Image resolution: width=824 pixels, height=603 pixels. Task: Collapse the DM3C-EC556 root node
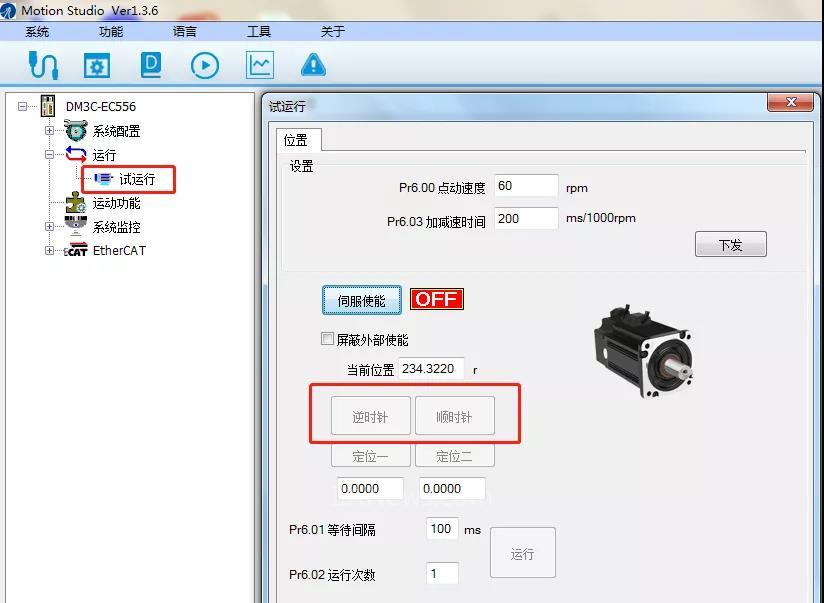[x=22, y=106]
